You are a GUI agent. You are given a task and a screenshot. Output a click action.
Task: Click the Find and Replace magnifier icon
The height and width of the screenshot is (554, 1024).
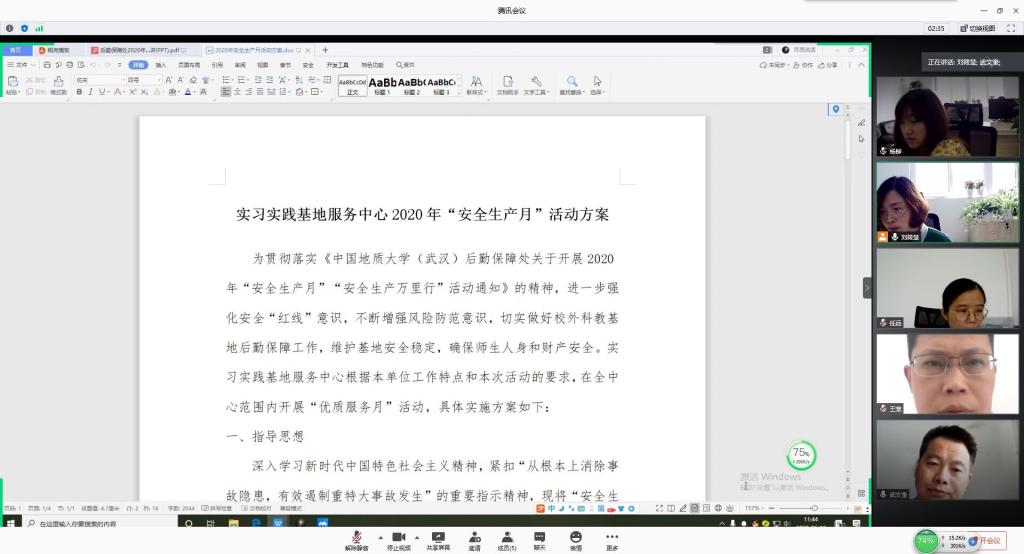point(572,82)
